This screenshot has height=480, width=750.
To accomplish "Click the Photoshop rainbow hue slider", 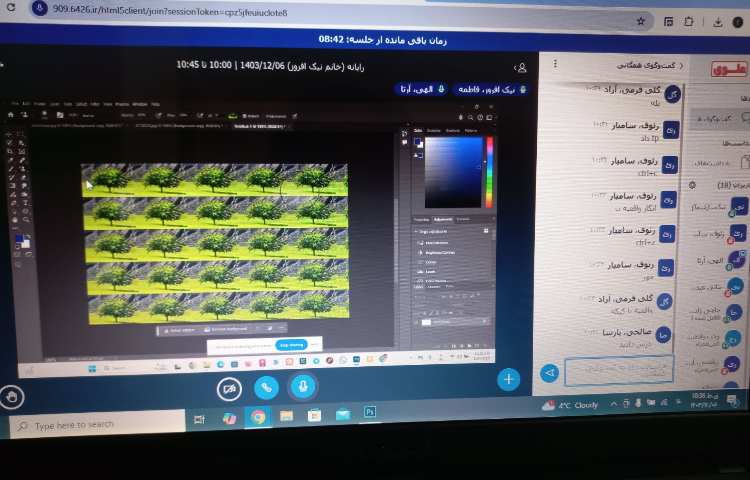I will coord(489,172).
